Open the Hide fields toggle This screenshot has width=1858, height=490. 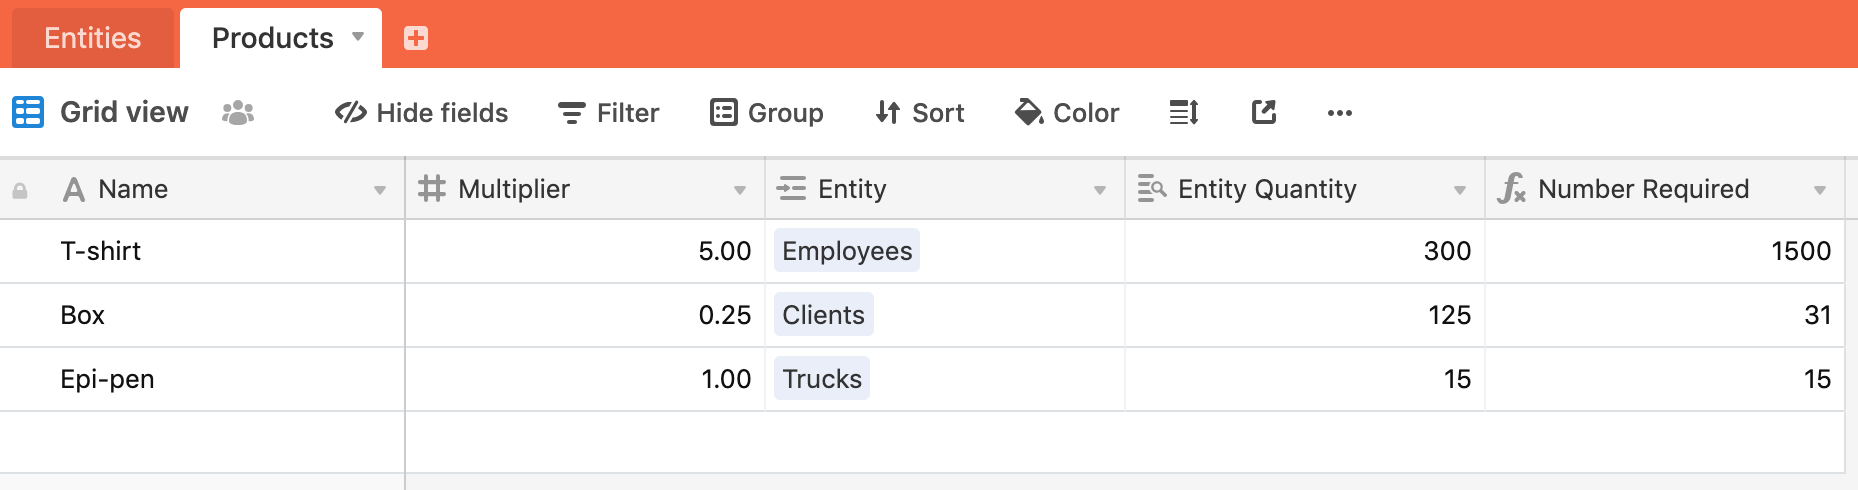pos(421,113)
